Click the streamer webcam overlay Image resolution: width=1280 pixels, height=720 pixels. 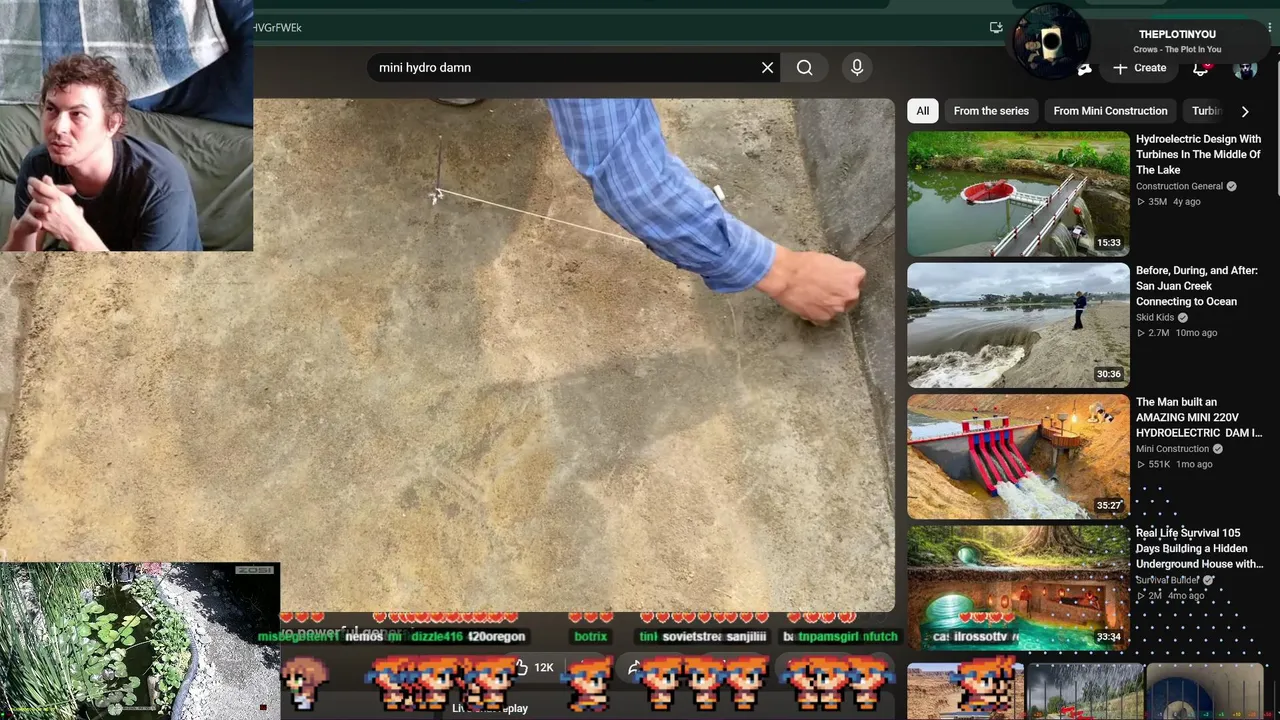pyautogui.click(x=126, y=125)
